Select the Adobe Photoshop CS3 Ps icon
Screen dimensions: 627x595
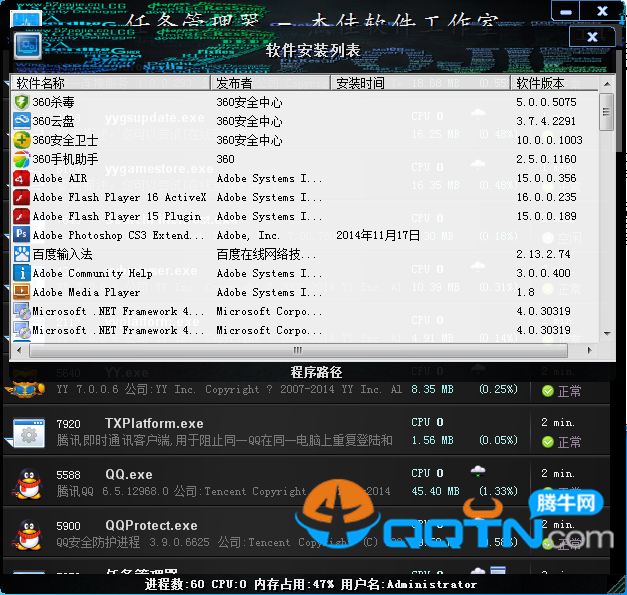22,235
